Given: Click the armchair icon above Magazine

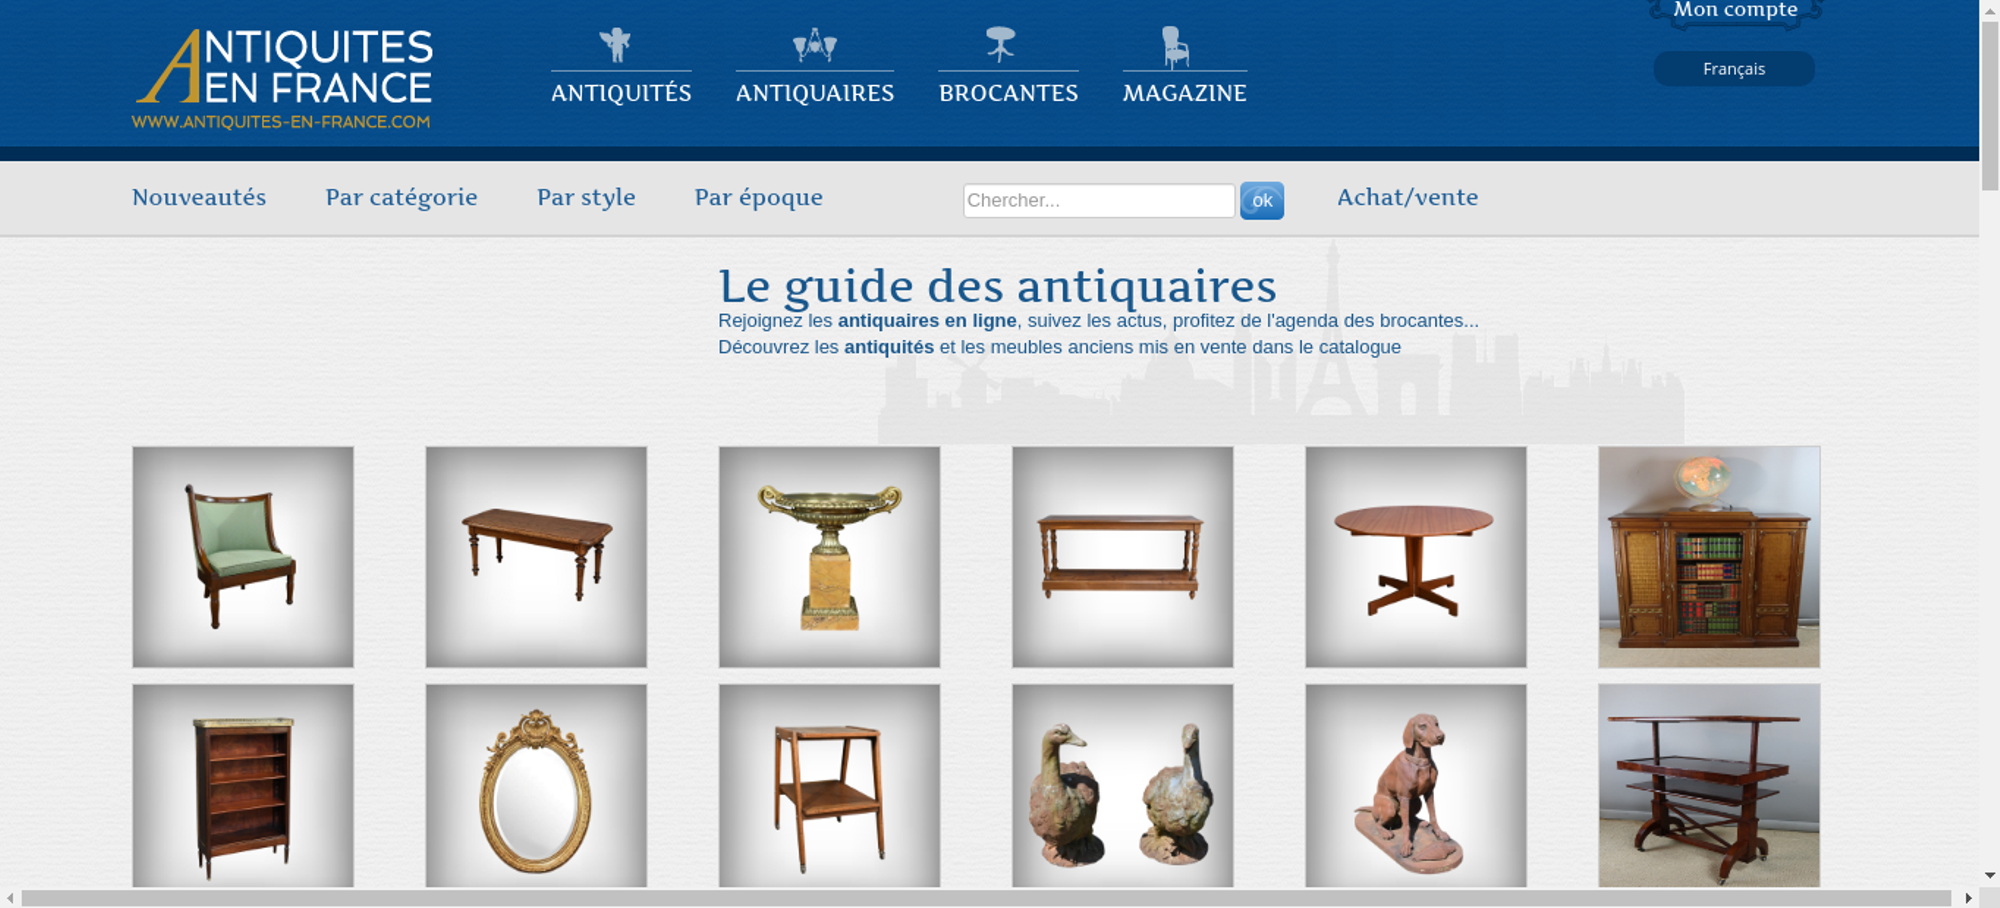Looking at the screenshot, I should point(1175,47).
